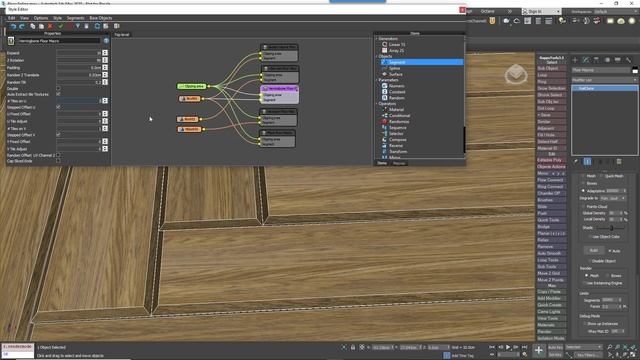Click the Paste icon in Style Editor toolbar

coord(41,26)
